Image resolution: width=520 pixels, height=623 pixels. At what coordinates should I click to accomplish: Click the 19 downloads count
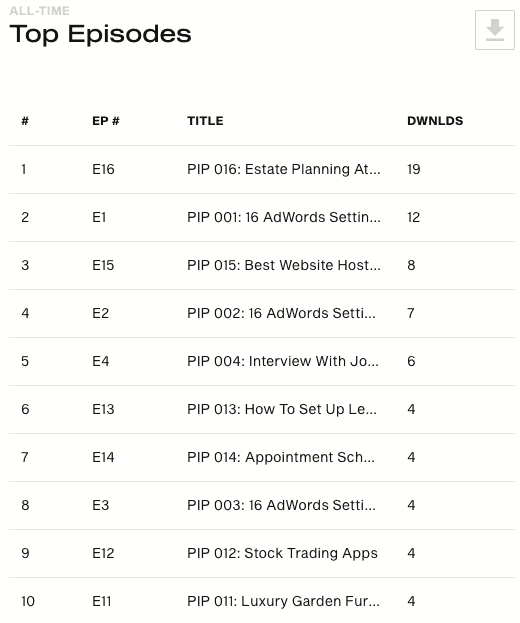[414, 169]
